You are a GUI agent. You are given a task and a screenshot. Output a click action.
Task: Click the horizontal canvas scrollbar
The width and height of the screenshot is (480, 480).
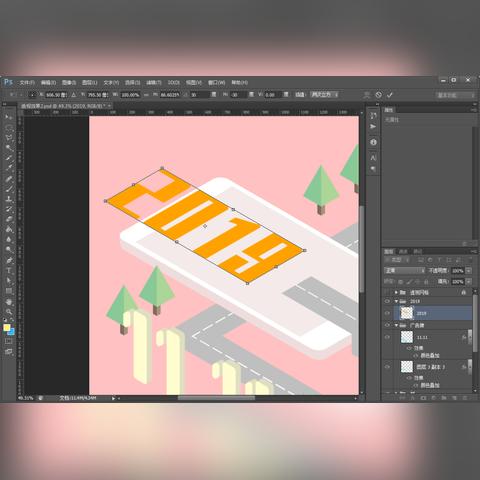216,398
